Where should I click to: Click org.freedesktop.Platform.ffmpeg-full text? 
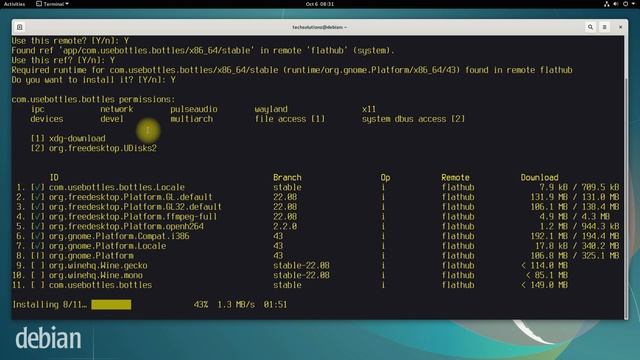[x=133, y=217]
